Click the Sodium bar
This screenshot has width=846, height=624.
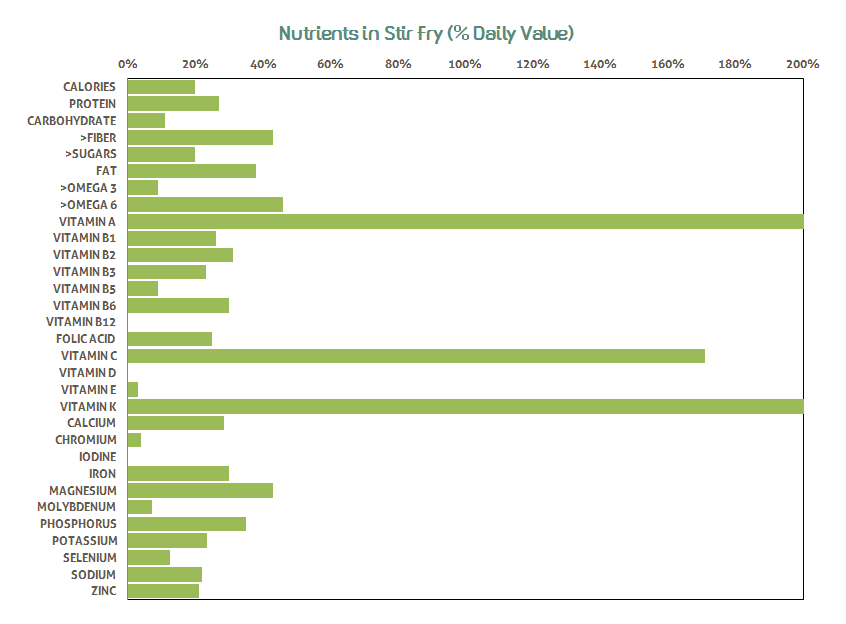(x=165, y=574)
